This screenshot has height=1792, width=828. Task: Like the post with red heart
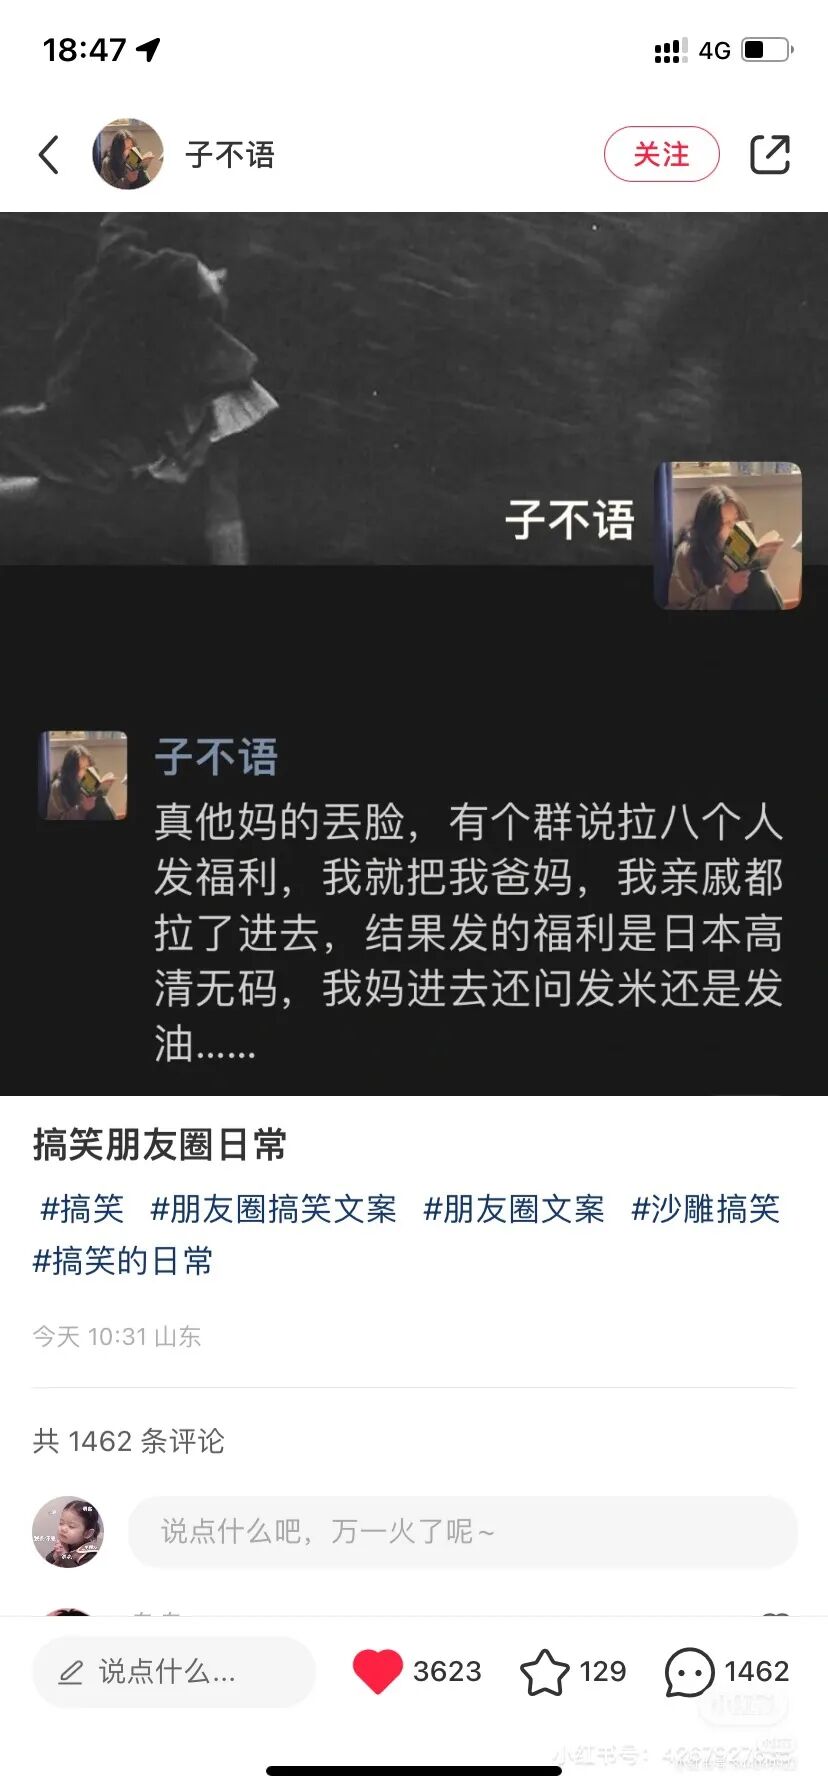377,1671
